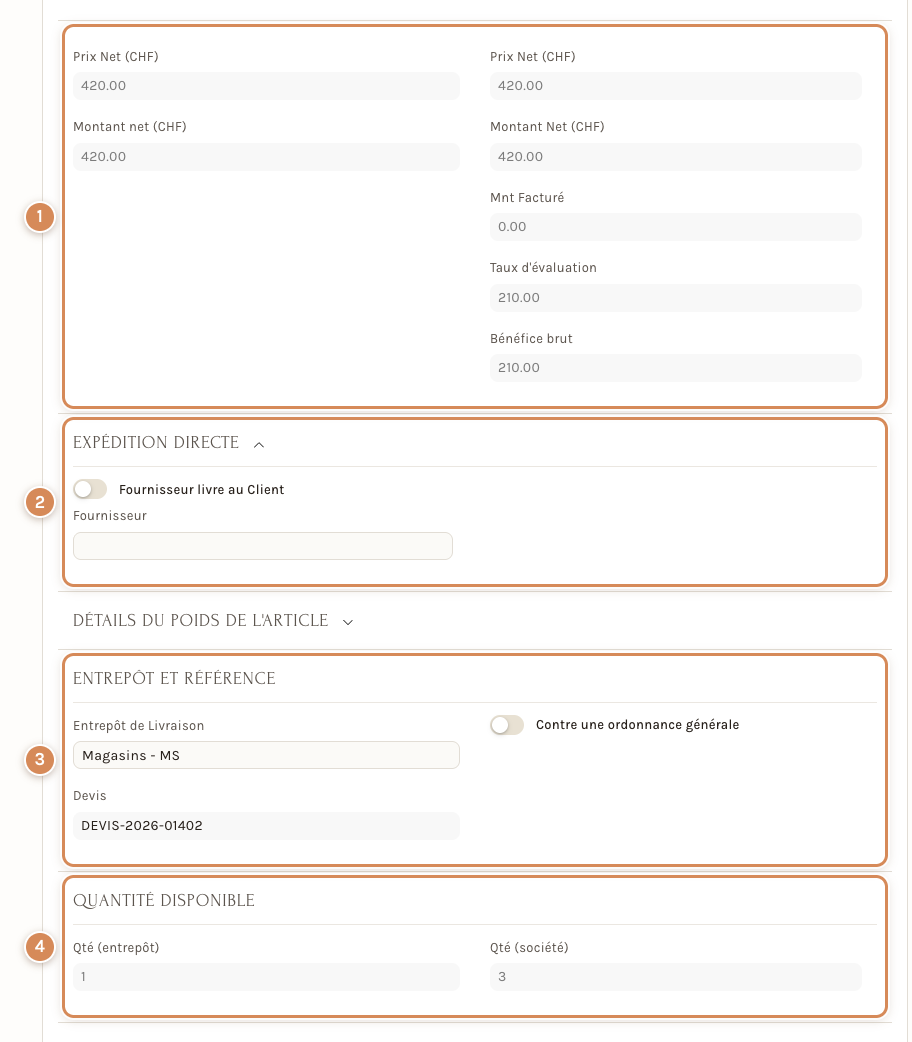Image resolution: width=912 pixels, height=1042 pixels.
Task: Click the Mnt Facturé label
Action: click(x=527, y=197)
